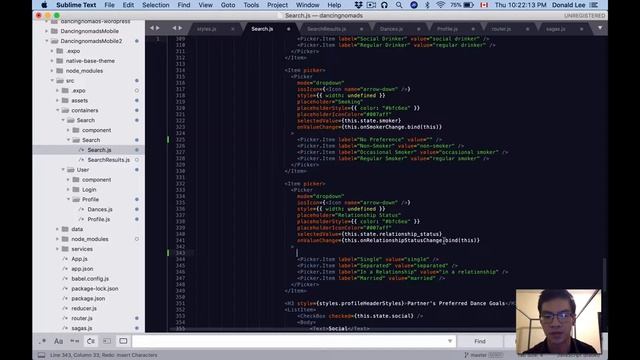Toggle highlight matches option
Viewport: 640px width, 360px height.
coord(123,341)
